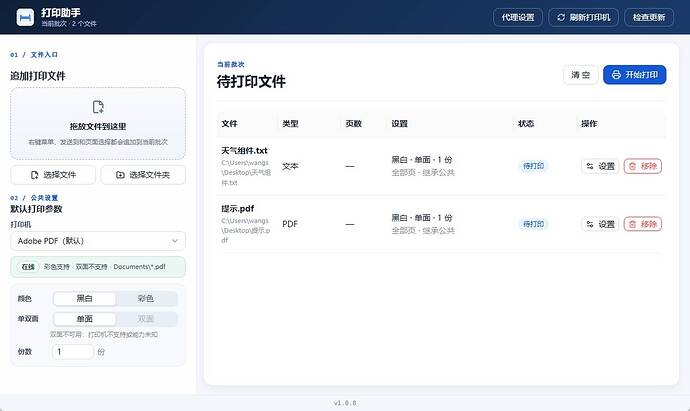
Task: Click the printer icon in 开始打印
Action: [616, 74]
